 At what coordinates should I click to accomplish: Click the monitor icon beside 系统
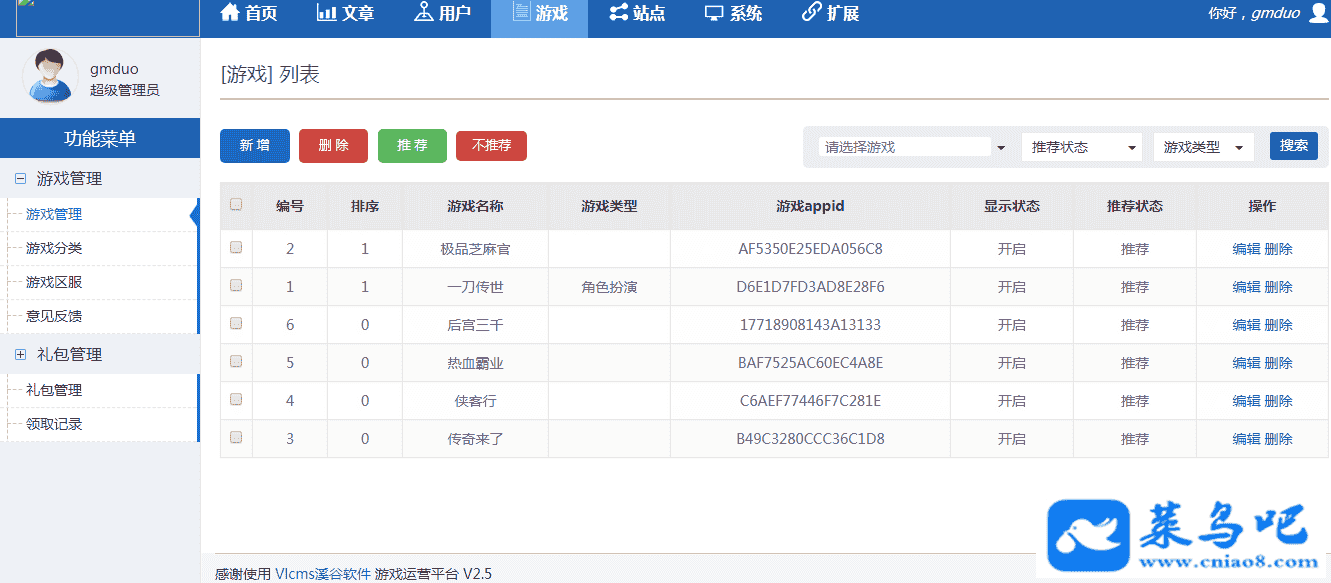coord(714,13)
